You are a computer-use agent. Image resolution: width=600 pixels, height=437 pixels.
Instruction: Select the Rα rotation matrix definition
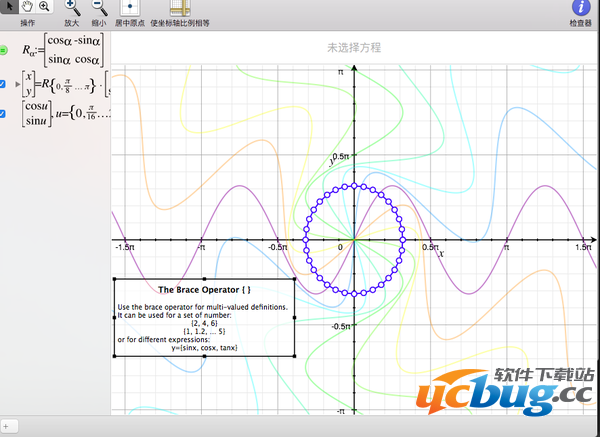[63, 50]
